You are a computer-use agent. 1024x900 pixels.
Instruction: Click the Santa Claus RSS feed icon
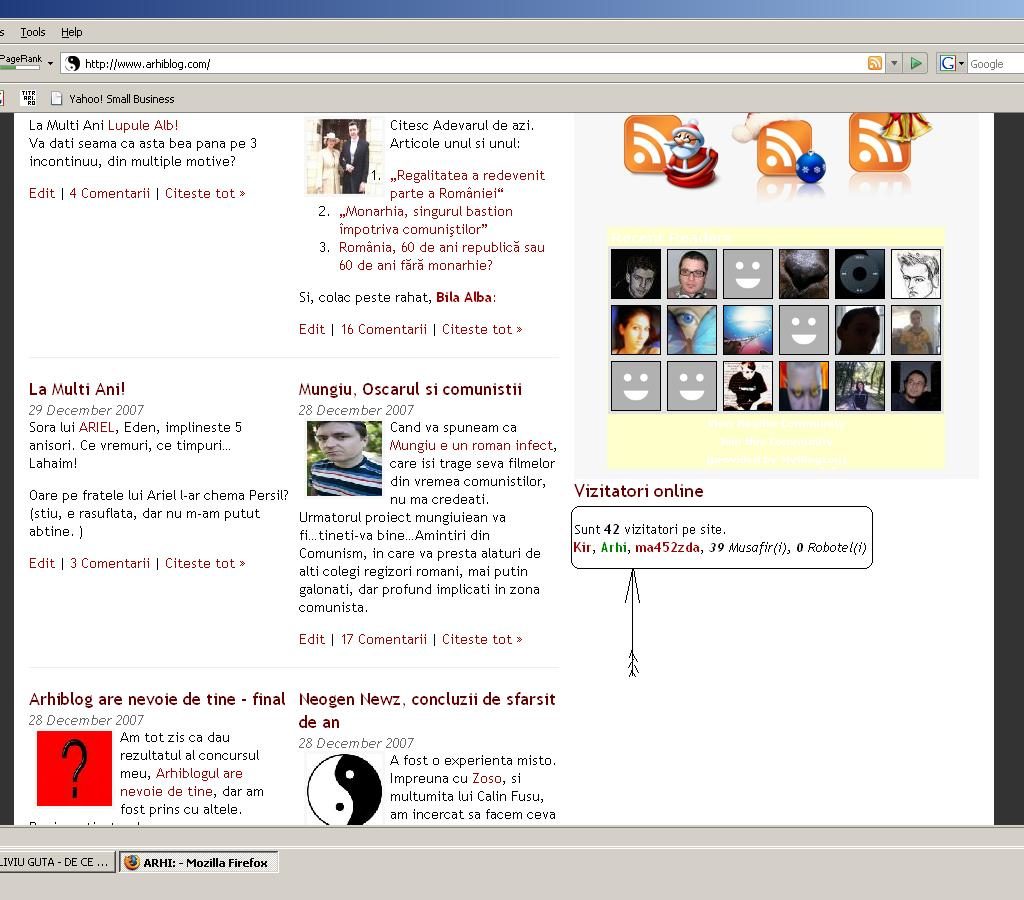pos(671,152)
